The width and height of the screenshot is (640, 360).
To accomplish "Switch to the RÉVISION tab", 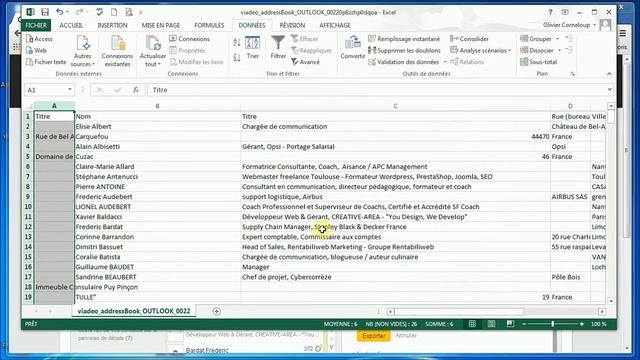I will pos(292,25).
